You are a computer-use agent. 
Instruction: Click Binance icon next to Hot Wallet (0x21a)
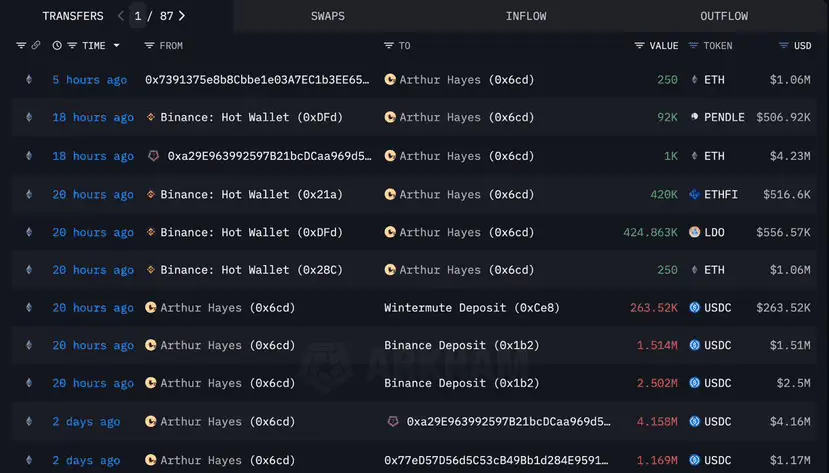tap(151, 194)
